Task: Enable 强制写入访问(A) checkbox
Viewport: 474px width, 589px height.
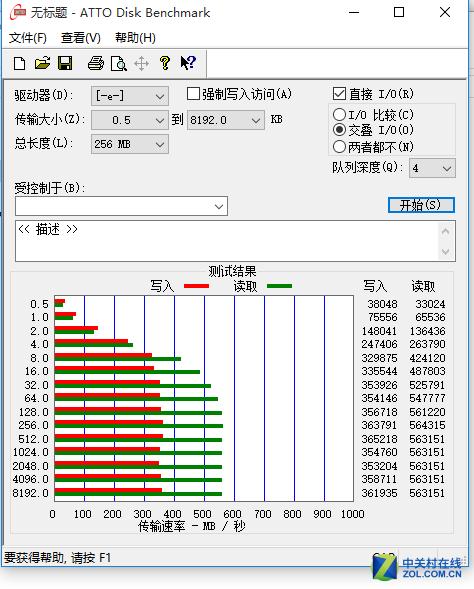Action: coord(193,94)
